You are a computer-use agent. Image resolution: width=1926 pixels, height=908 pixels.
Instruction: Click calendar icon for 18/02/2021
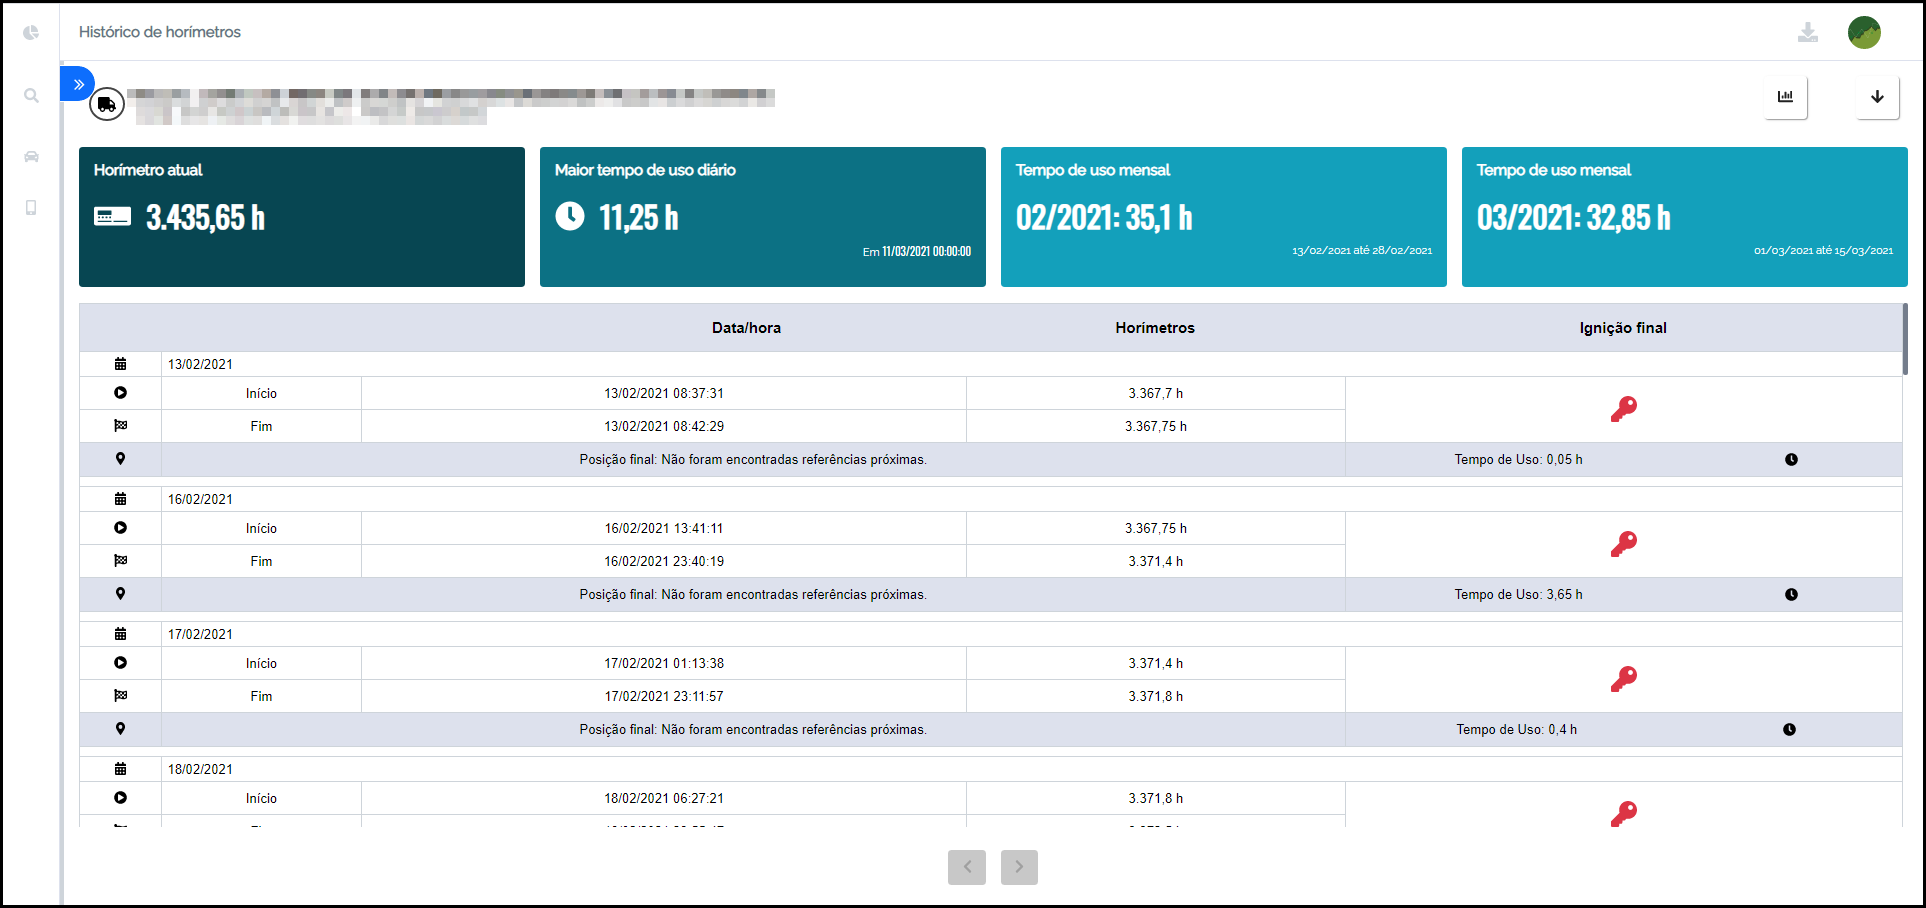tap(120, 769)
